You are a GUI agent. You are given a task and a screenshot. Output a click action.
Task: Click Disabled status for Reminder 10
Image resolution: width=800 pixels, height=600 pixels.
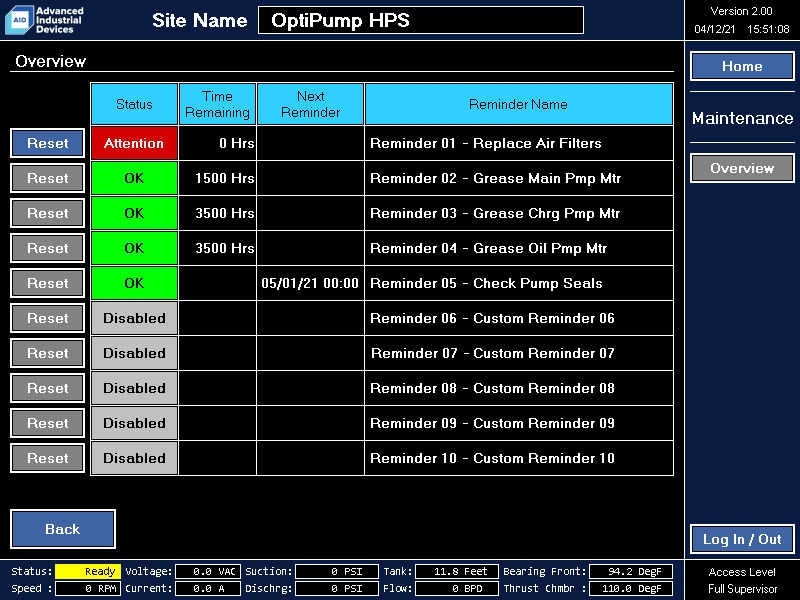134,458
